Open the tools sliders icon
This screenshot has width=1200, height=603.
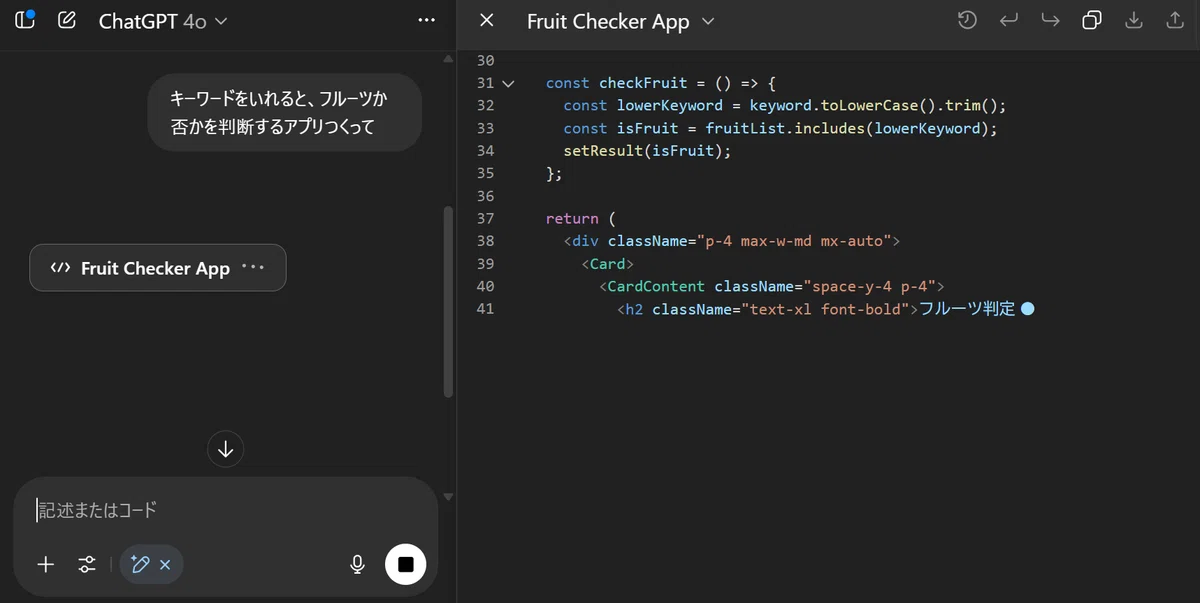tap(87, 565)
